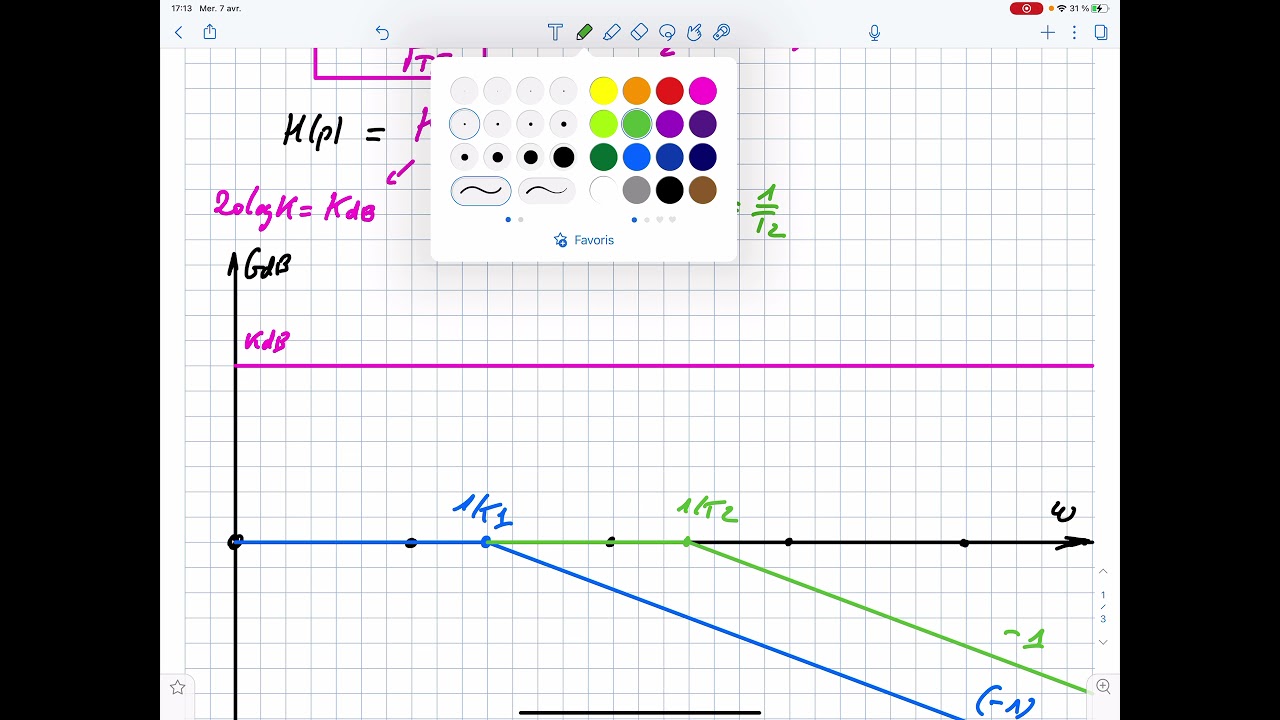
Task: Select the Text tool
Action: coord(555,32)
